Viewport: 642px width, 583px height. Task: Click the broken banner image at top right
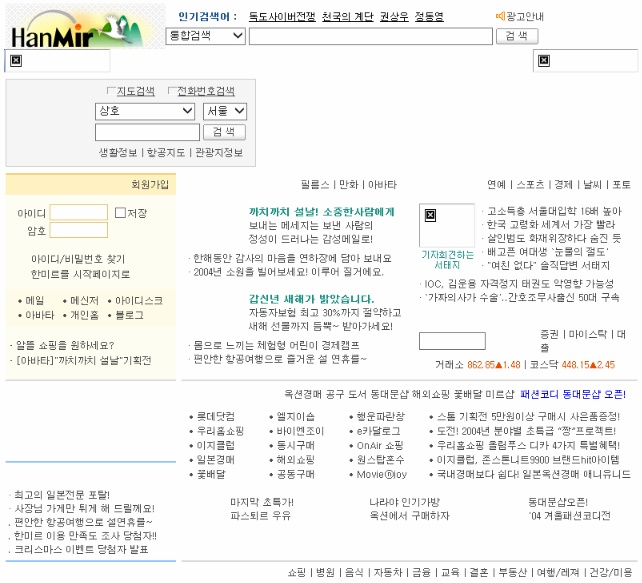click(x=544, y=61)
